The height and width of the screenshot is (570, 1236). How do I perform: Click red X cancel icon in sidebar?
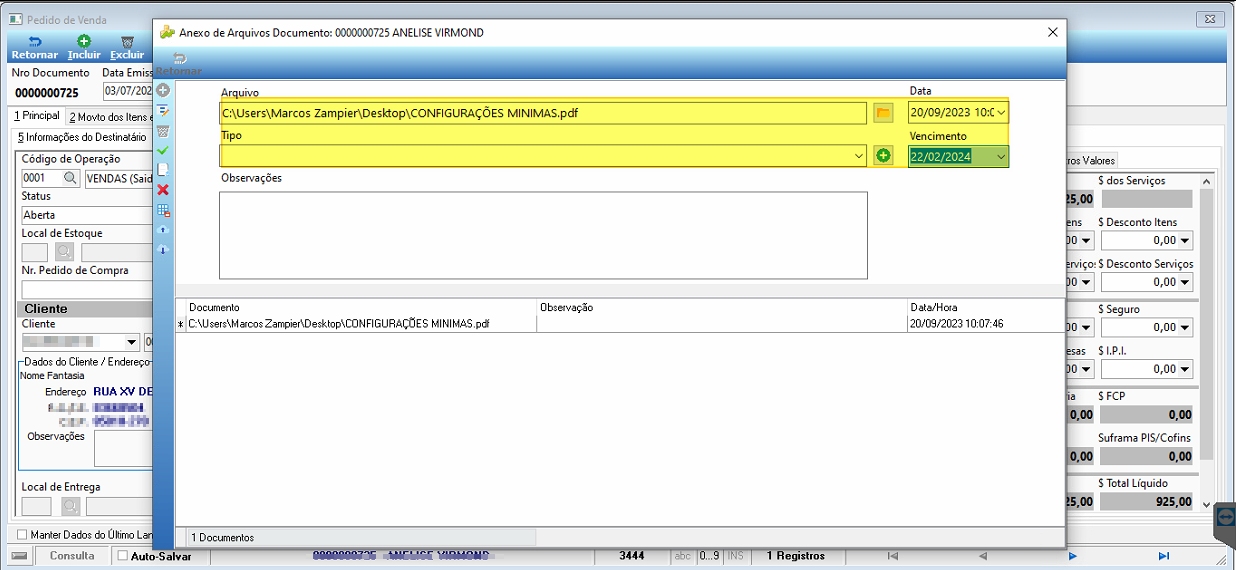tap(164, 190)
